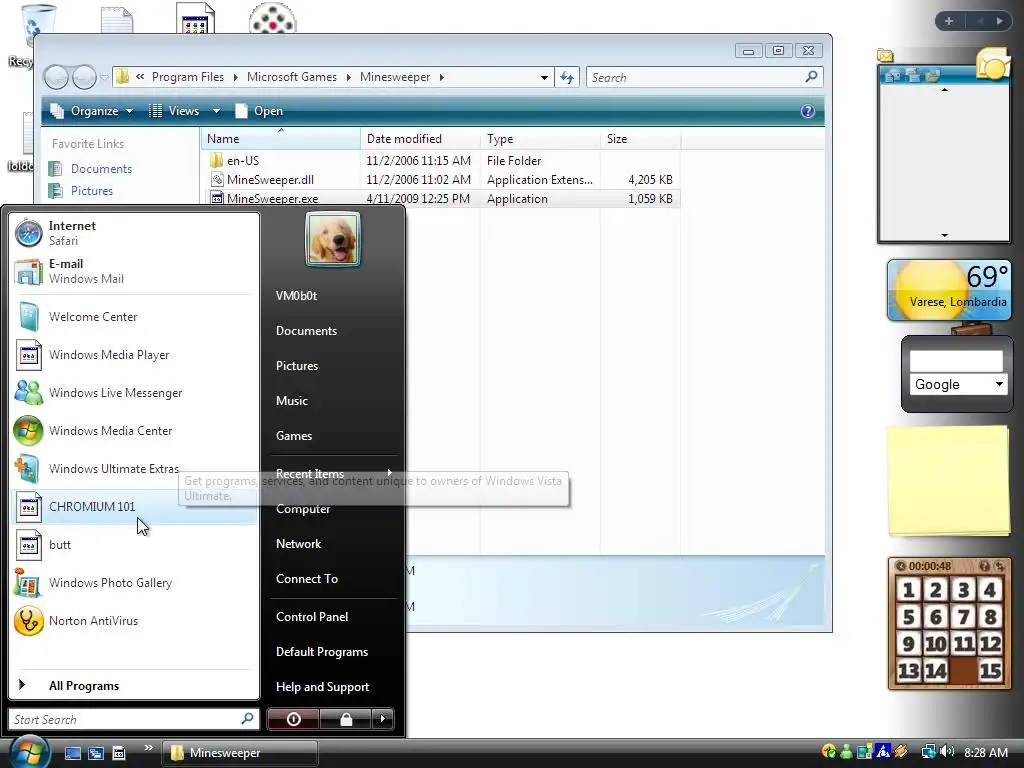Open Network from the Start menu
Image resolution: width=1024 pixels, height=768 pixels.
pyautogui.click(x=334, y=544)
